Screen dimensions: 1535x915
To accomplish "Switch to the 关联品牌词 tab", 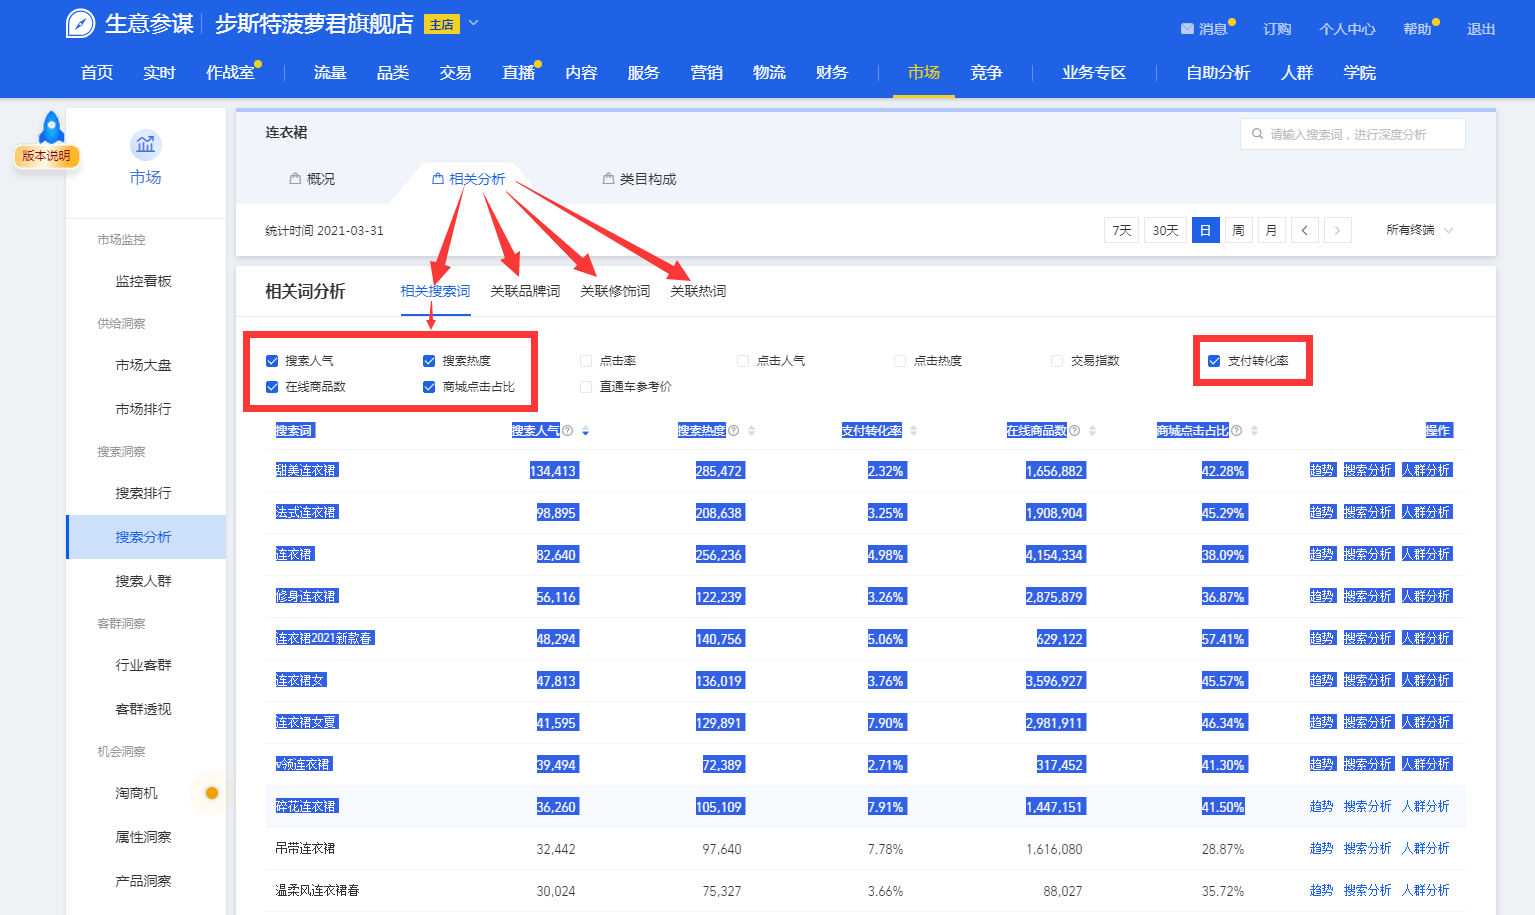I will pos(525,291).
